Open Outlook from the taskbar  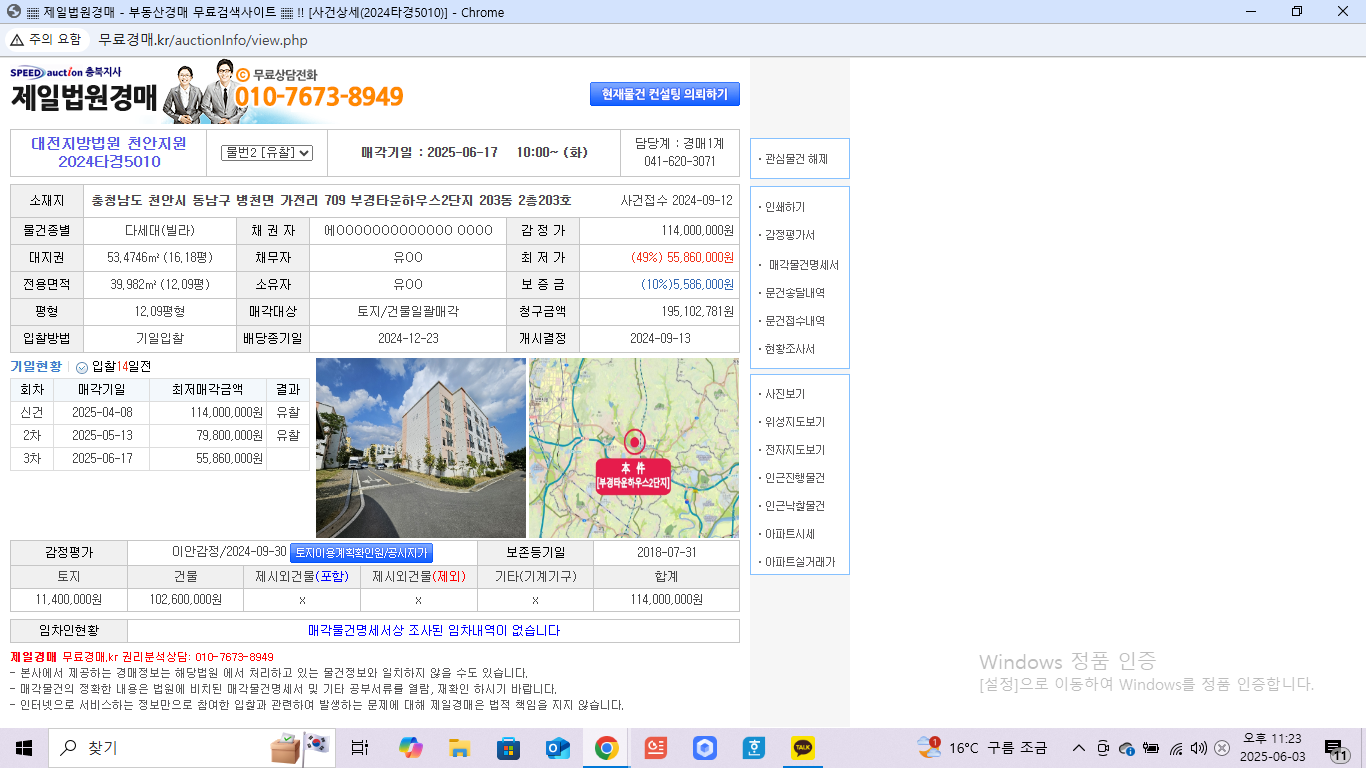[557, 747]
